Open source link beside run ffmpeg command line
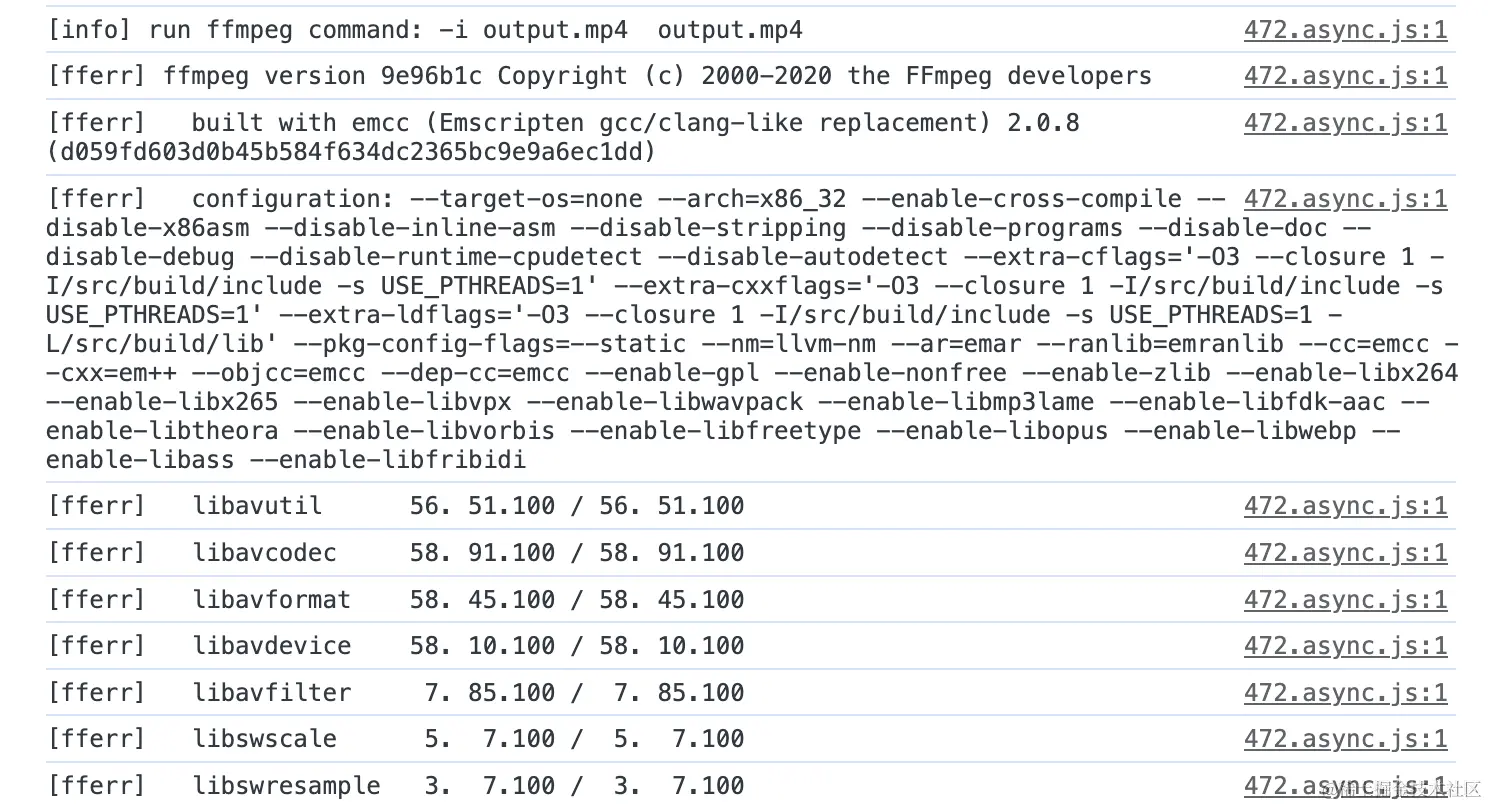The height and width of the screenshot is (806, 1488). point(1345,30)
